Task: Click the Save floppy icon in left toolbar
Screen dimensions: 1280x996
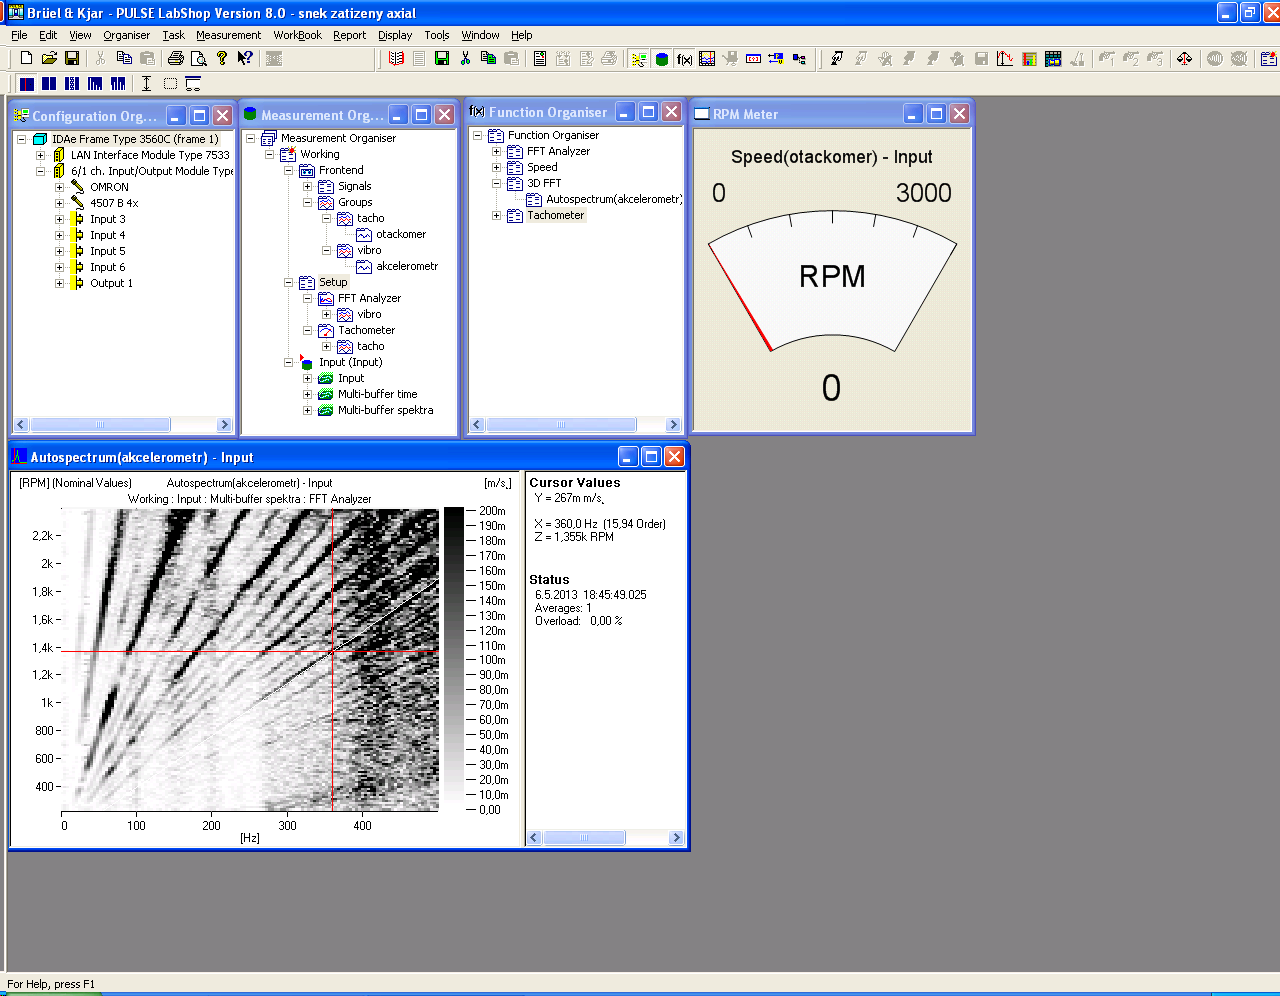Action: point(72,58)
